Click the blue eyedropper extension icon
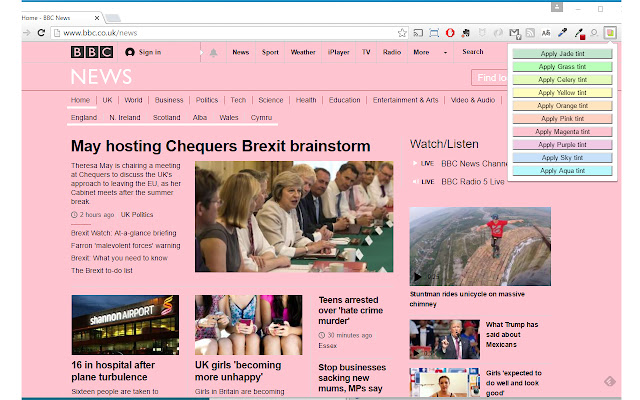Image resolution: width=640 pixels, height=400 pixels. tap(562, 33)
